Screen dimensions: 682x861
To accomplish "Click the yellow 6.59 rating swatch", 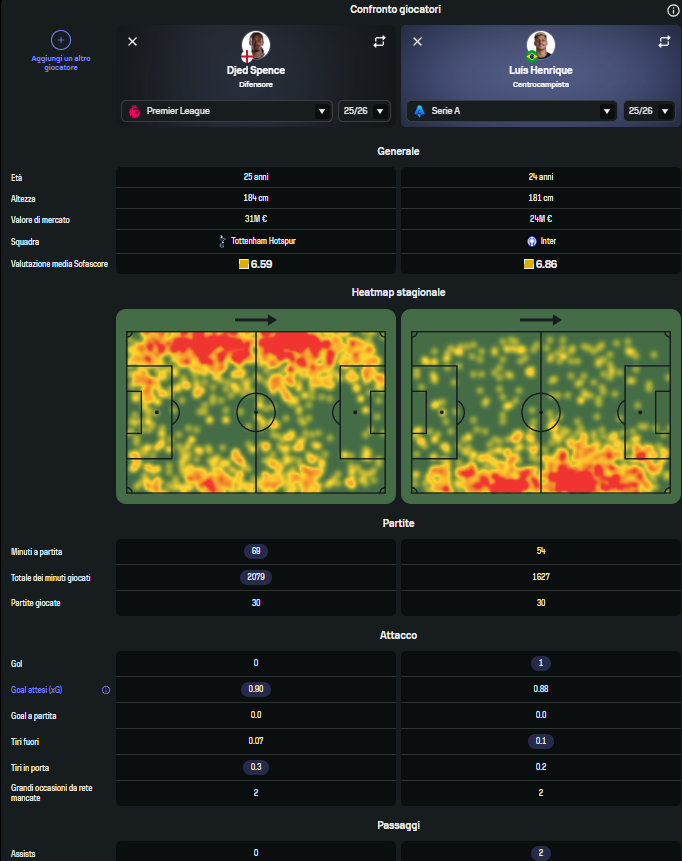I will tap(244, 264).
